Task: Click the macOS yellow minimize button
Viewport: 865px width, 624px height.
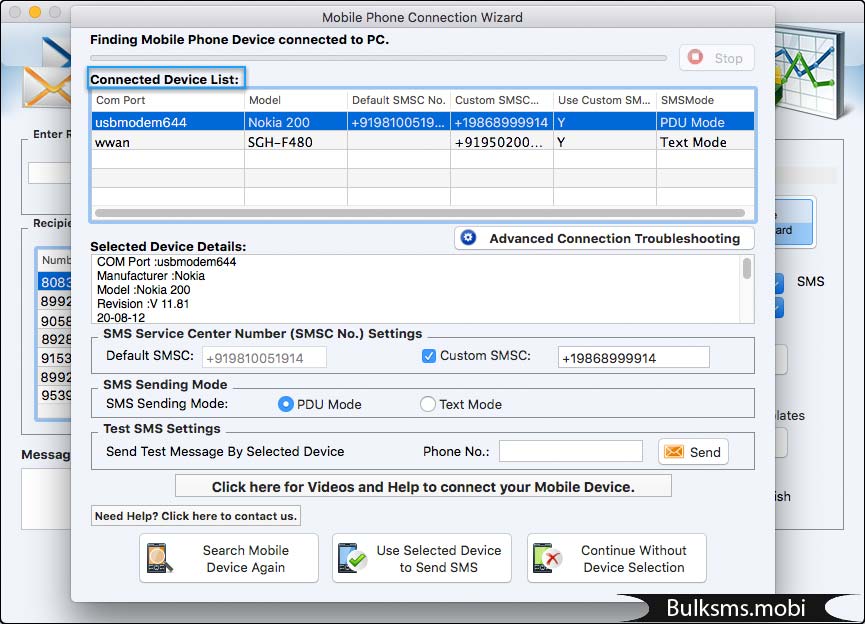Action: coord(35,12)
